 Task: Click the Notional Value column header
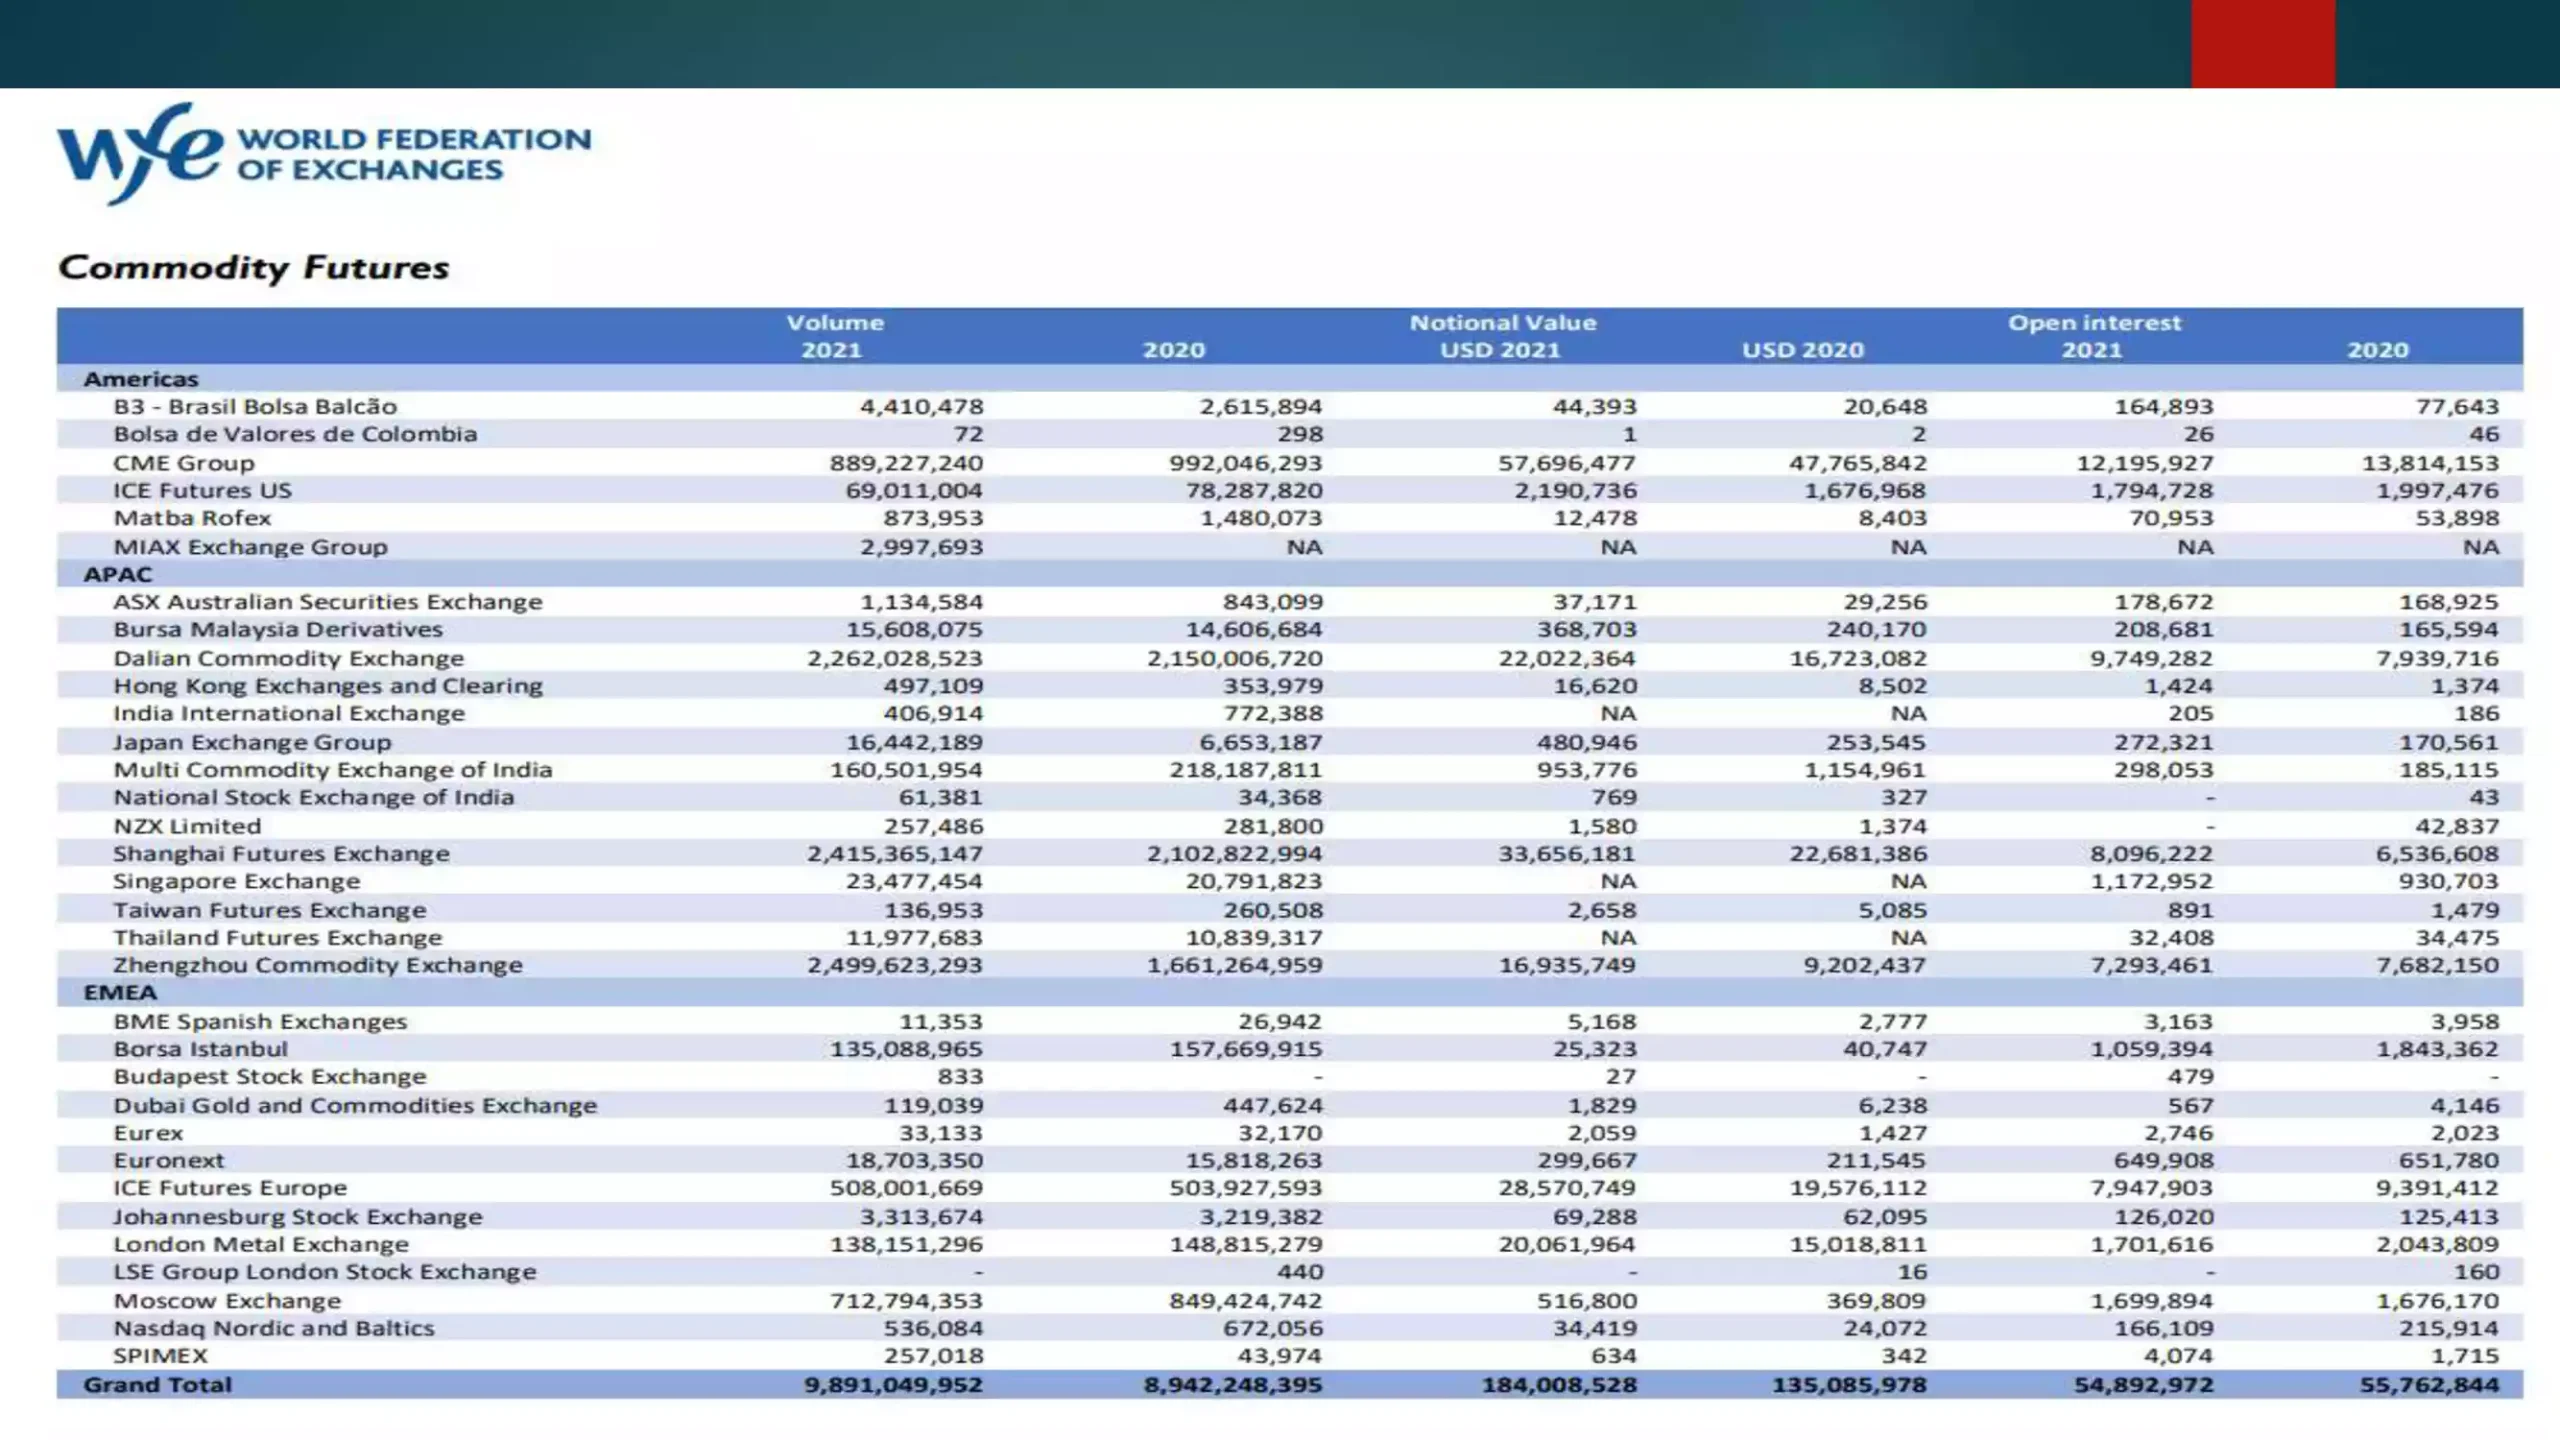coord(1502,323)
